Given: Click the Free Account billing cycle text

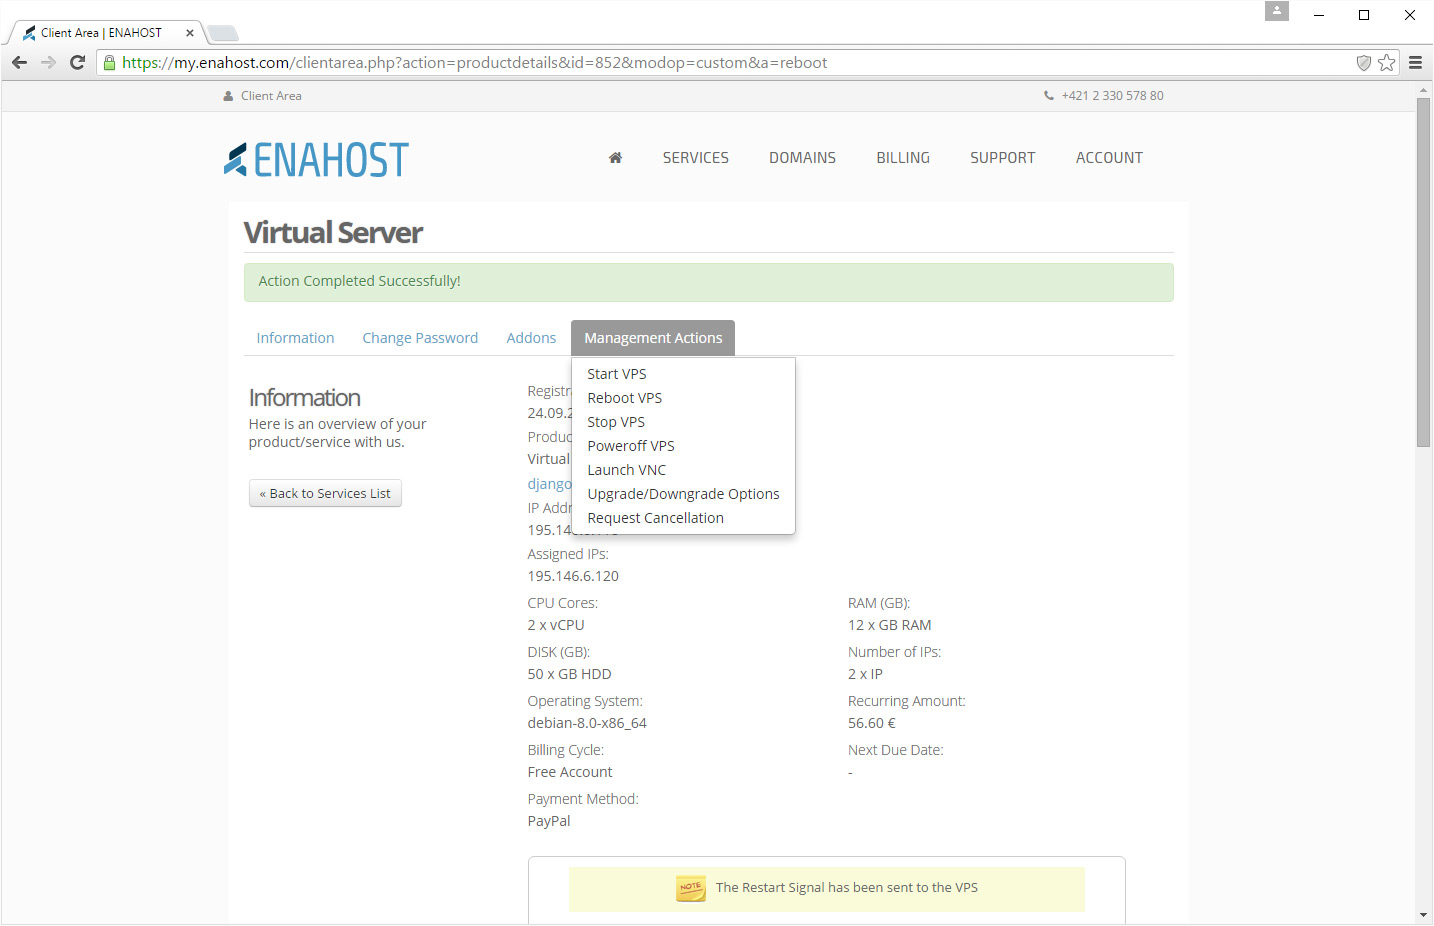Looking at the screenshot, I should [x=570, y=772].
